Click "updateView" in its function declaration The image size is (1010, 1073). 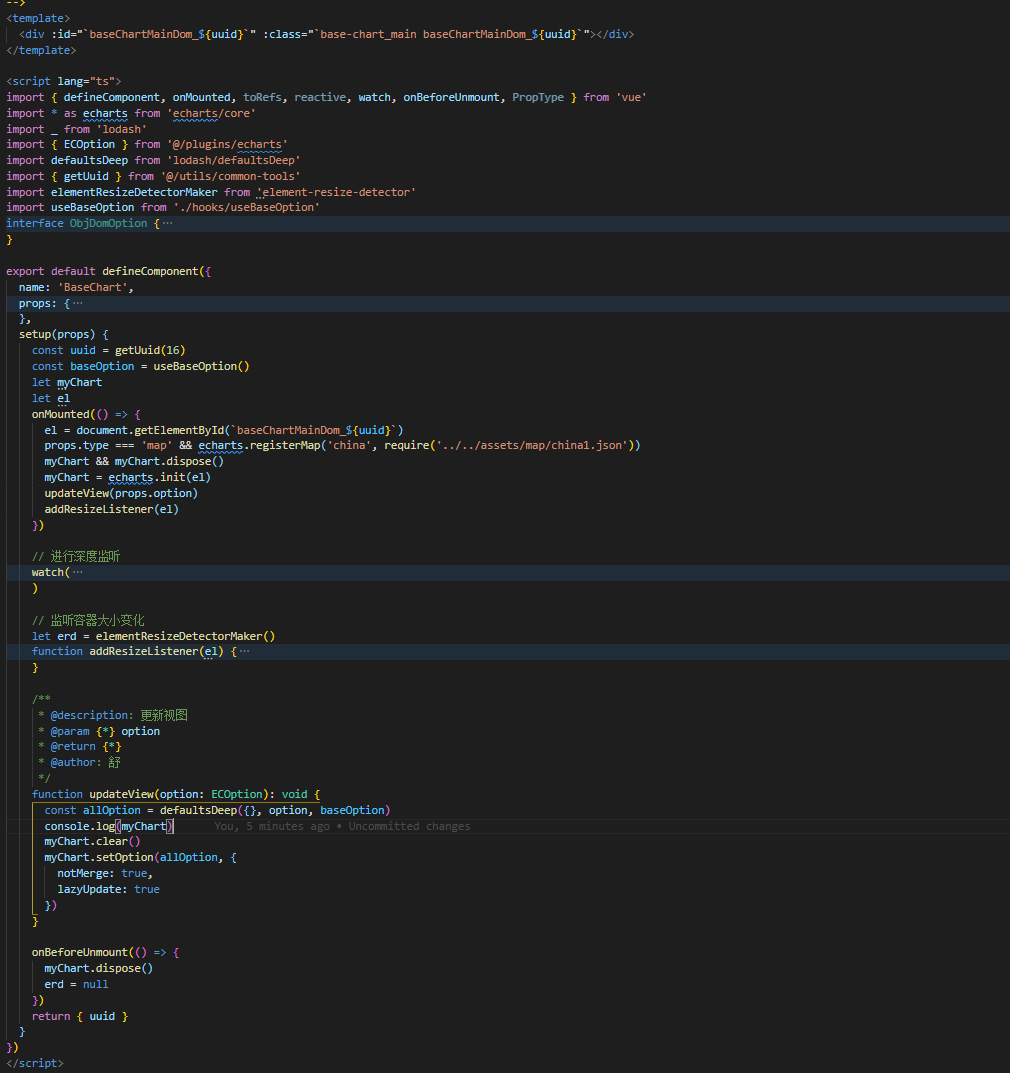[x=121, y=794]
